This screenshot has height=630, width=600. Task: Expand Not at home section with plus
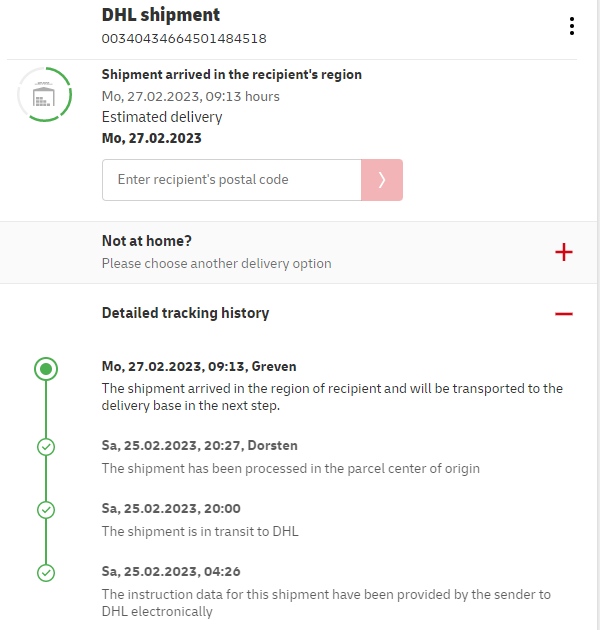coord(564,252)
